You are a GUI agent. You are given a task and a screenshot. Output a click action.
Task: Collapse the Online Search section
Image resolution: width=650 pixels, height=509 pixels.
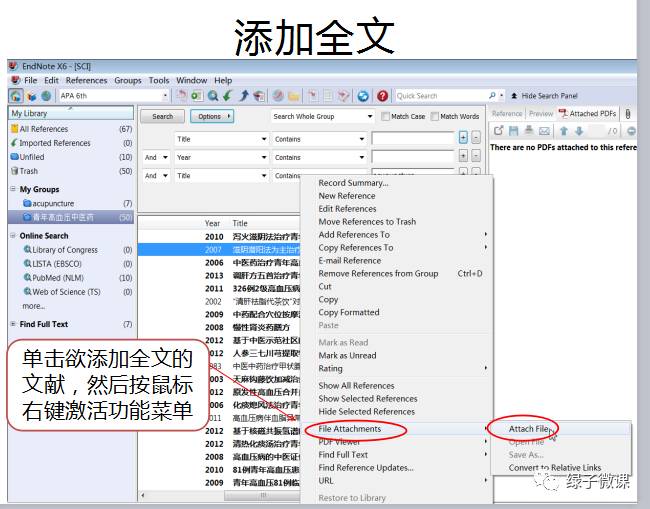coord(13,235)
